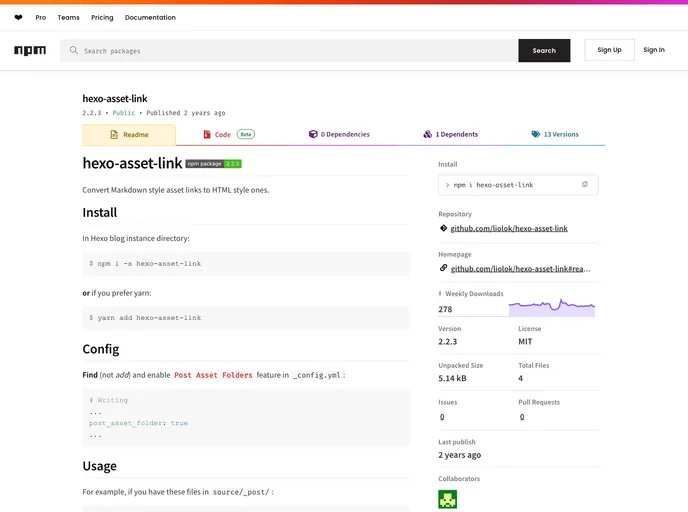Click the 'Post Asset Folders' inline code
Screen dimensions: 688x512
213,375
